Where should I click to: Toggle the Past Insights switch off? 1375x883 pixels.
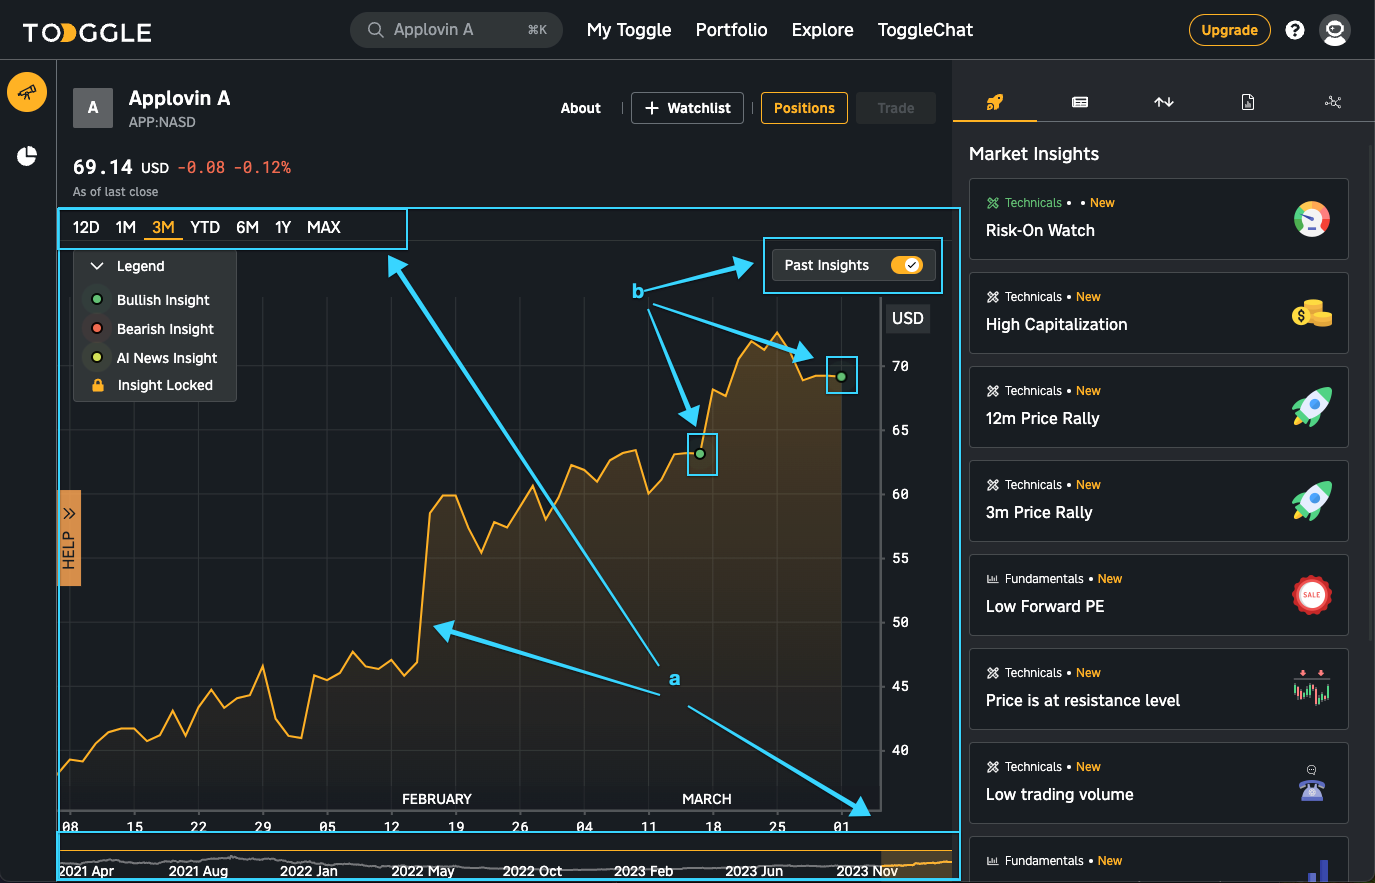pos(907,265)
